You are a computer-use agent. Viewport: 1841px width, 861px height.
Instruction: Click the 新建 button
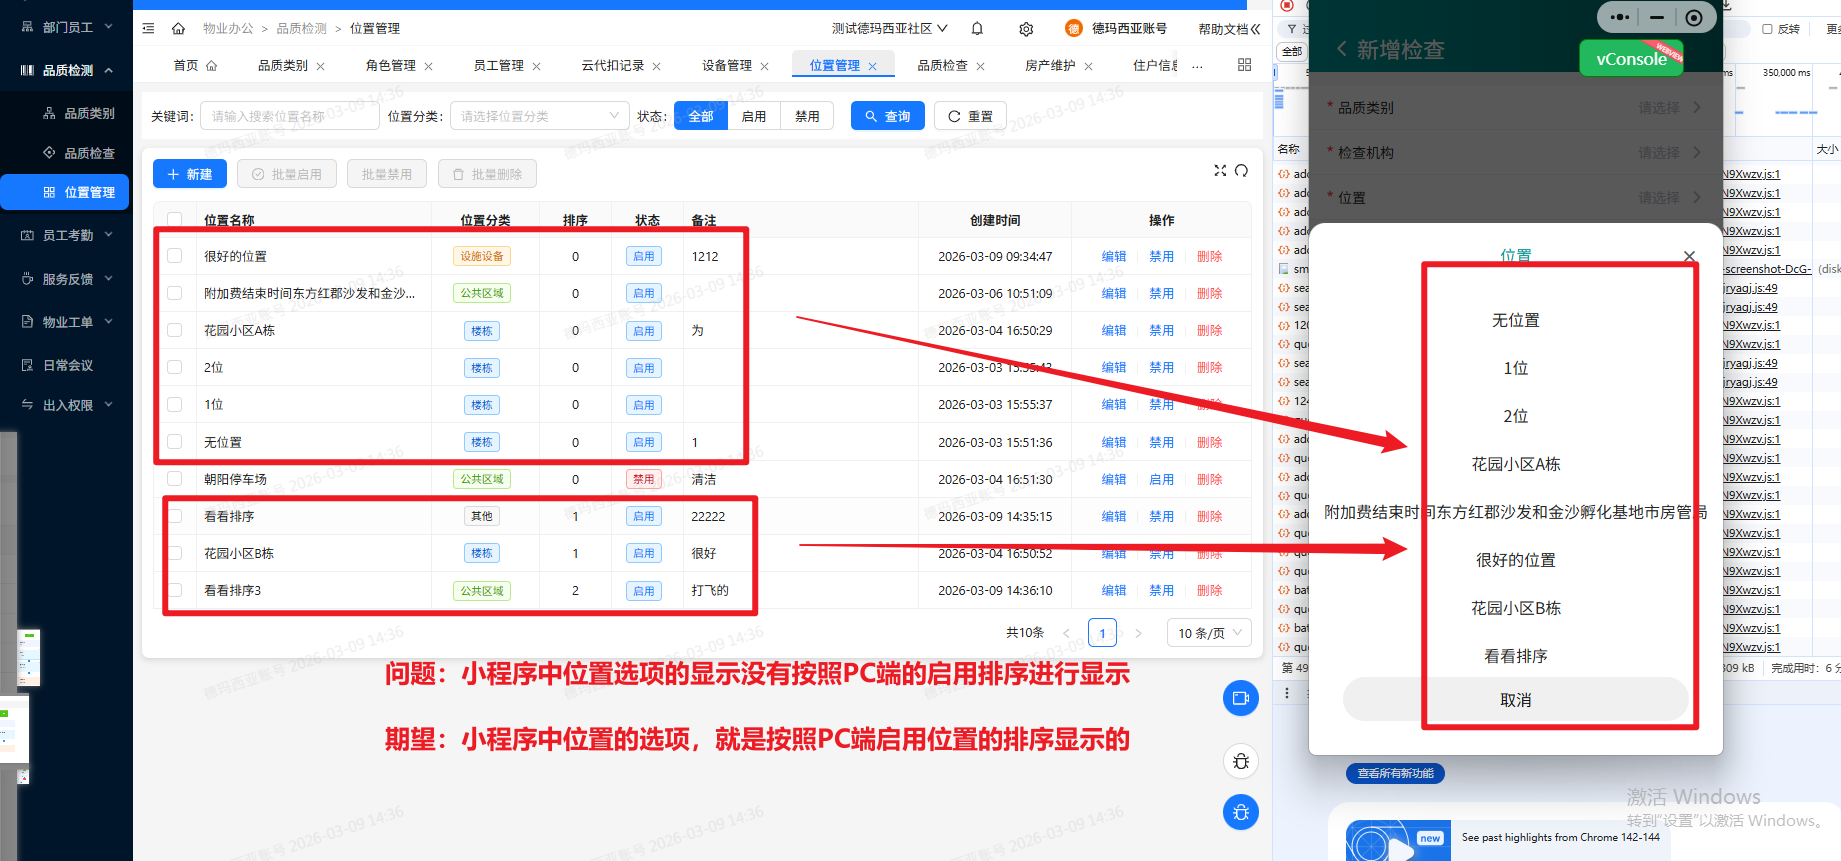[x=190, y=174]
